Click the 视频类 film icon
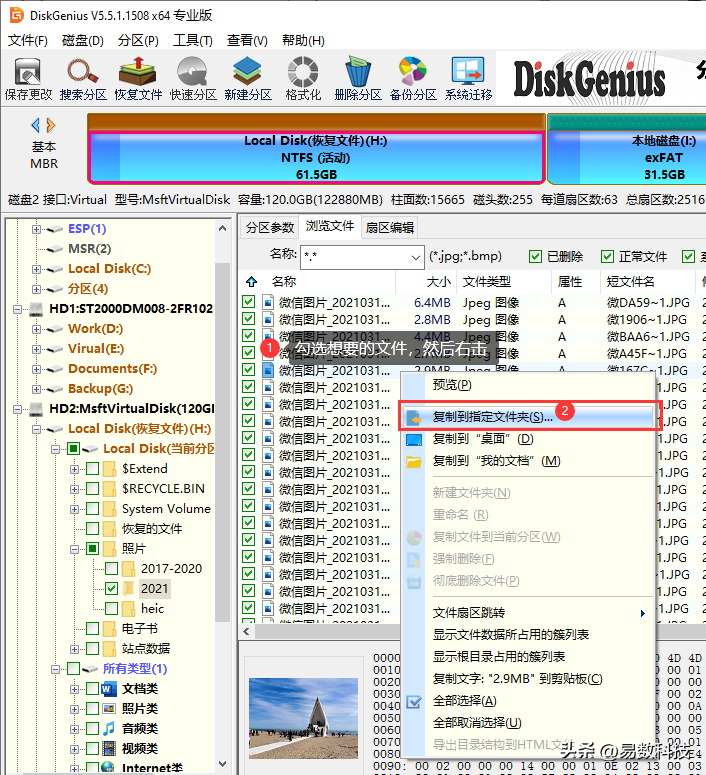706x775 pixels. (109, 748)
